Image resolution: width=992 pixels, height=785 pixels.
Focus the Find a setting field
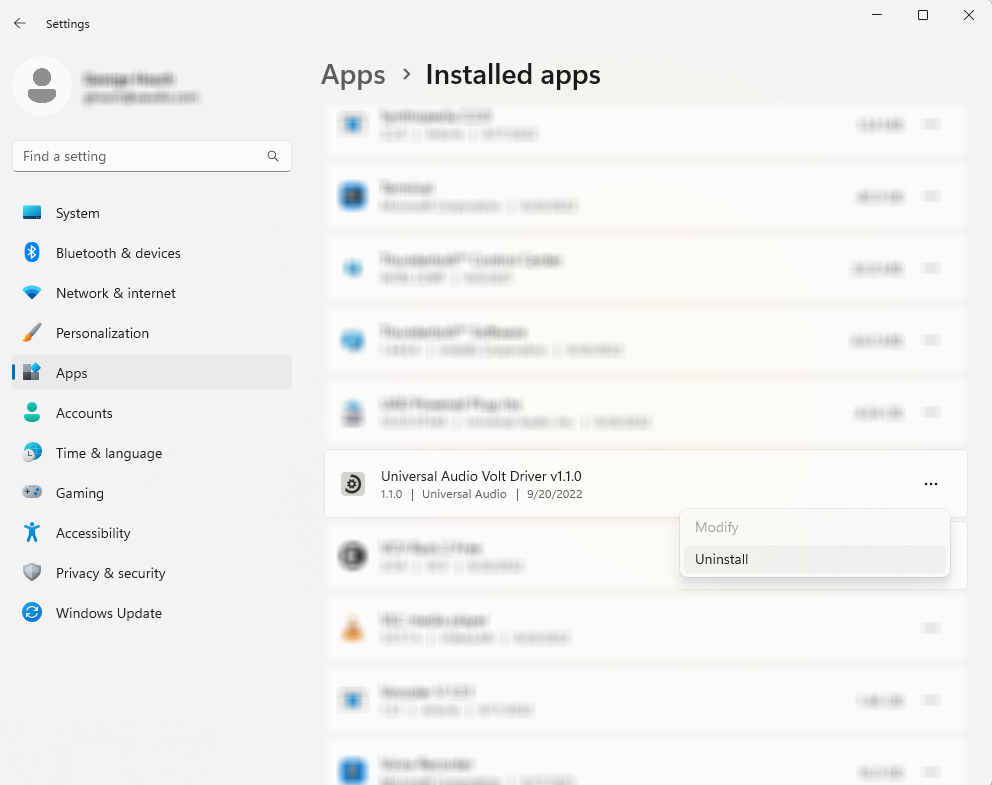(152, 156)
